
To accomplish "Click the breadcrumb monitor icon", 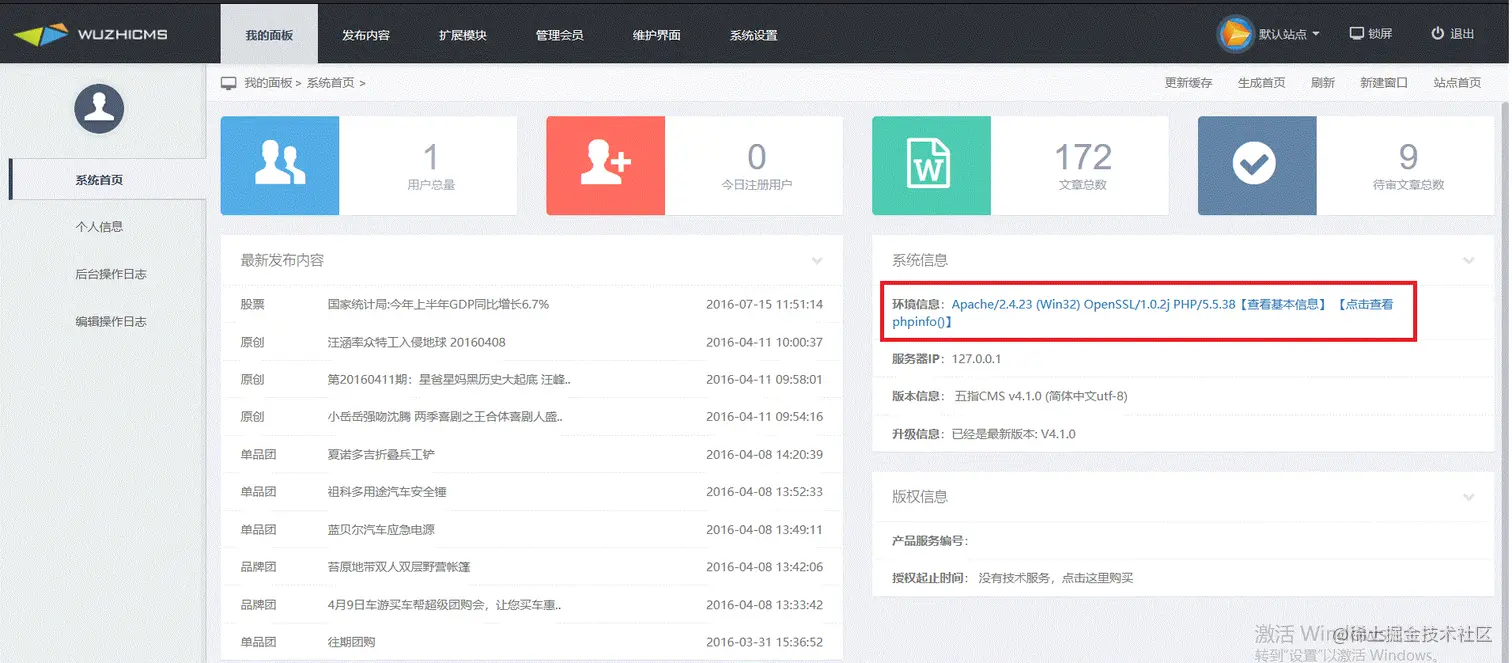I will click(229, 83).
